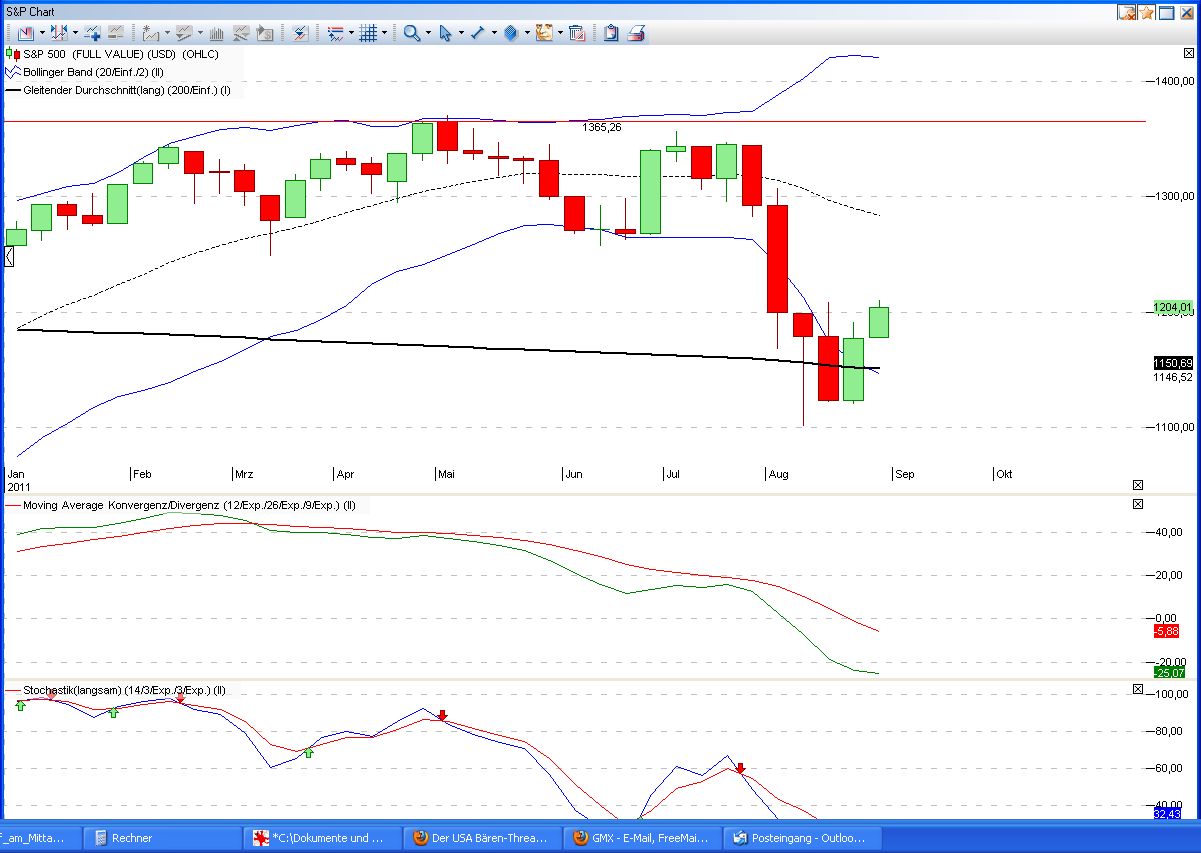1201x853 pixels.
Task: Select the trend line drawing tool
Action: point(477,33)
